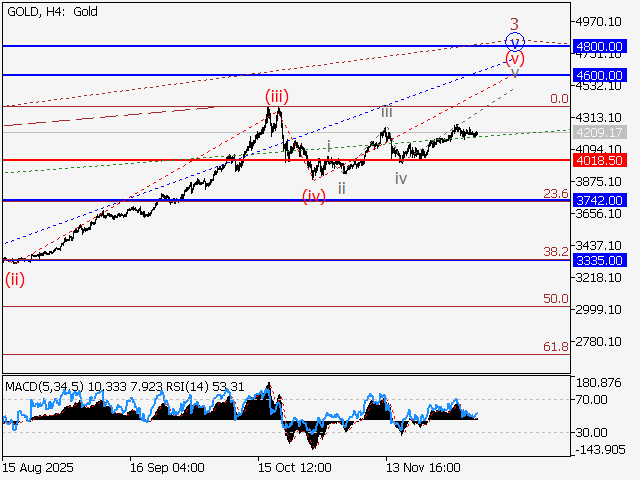Image resolution: width=640 pixels, height=480 pixels.
Task: Select the red (iv) wave label
Action: (314, 196)
